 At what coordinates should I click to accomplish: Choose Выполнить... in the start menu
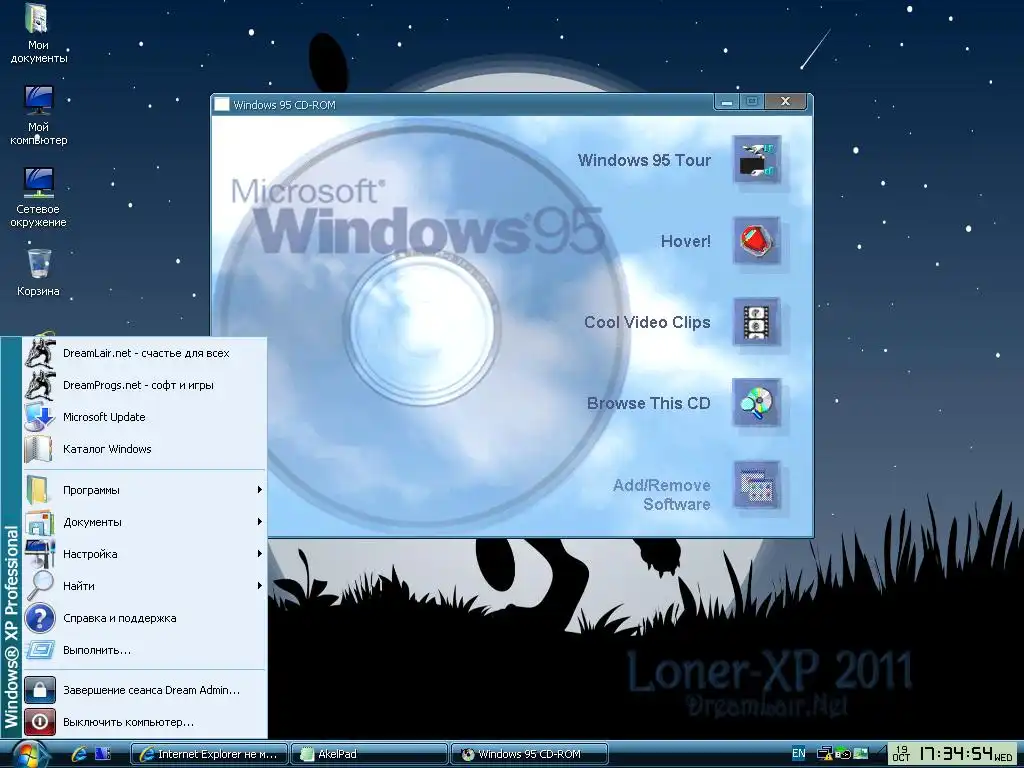point(145,650)
